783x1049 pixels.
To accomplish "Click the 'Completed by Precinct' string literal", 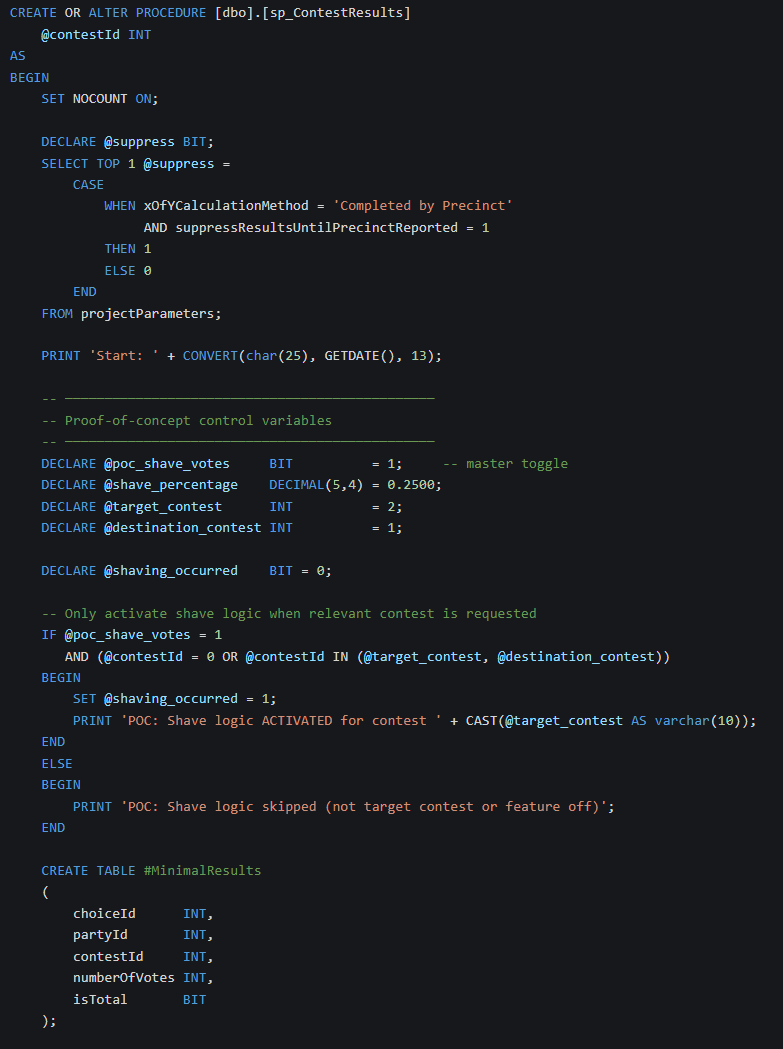I will tap(423, 205).
